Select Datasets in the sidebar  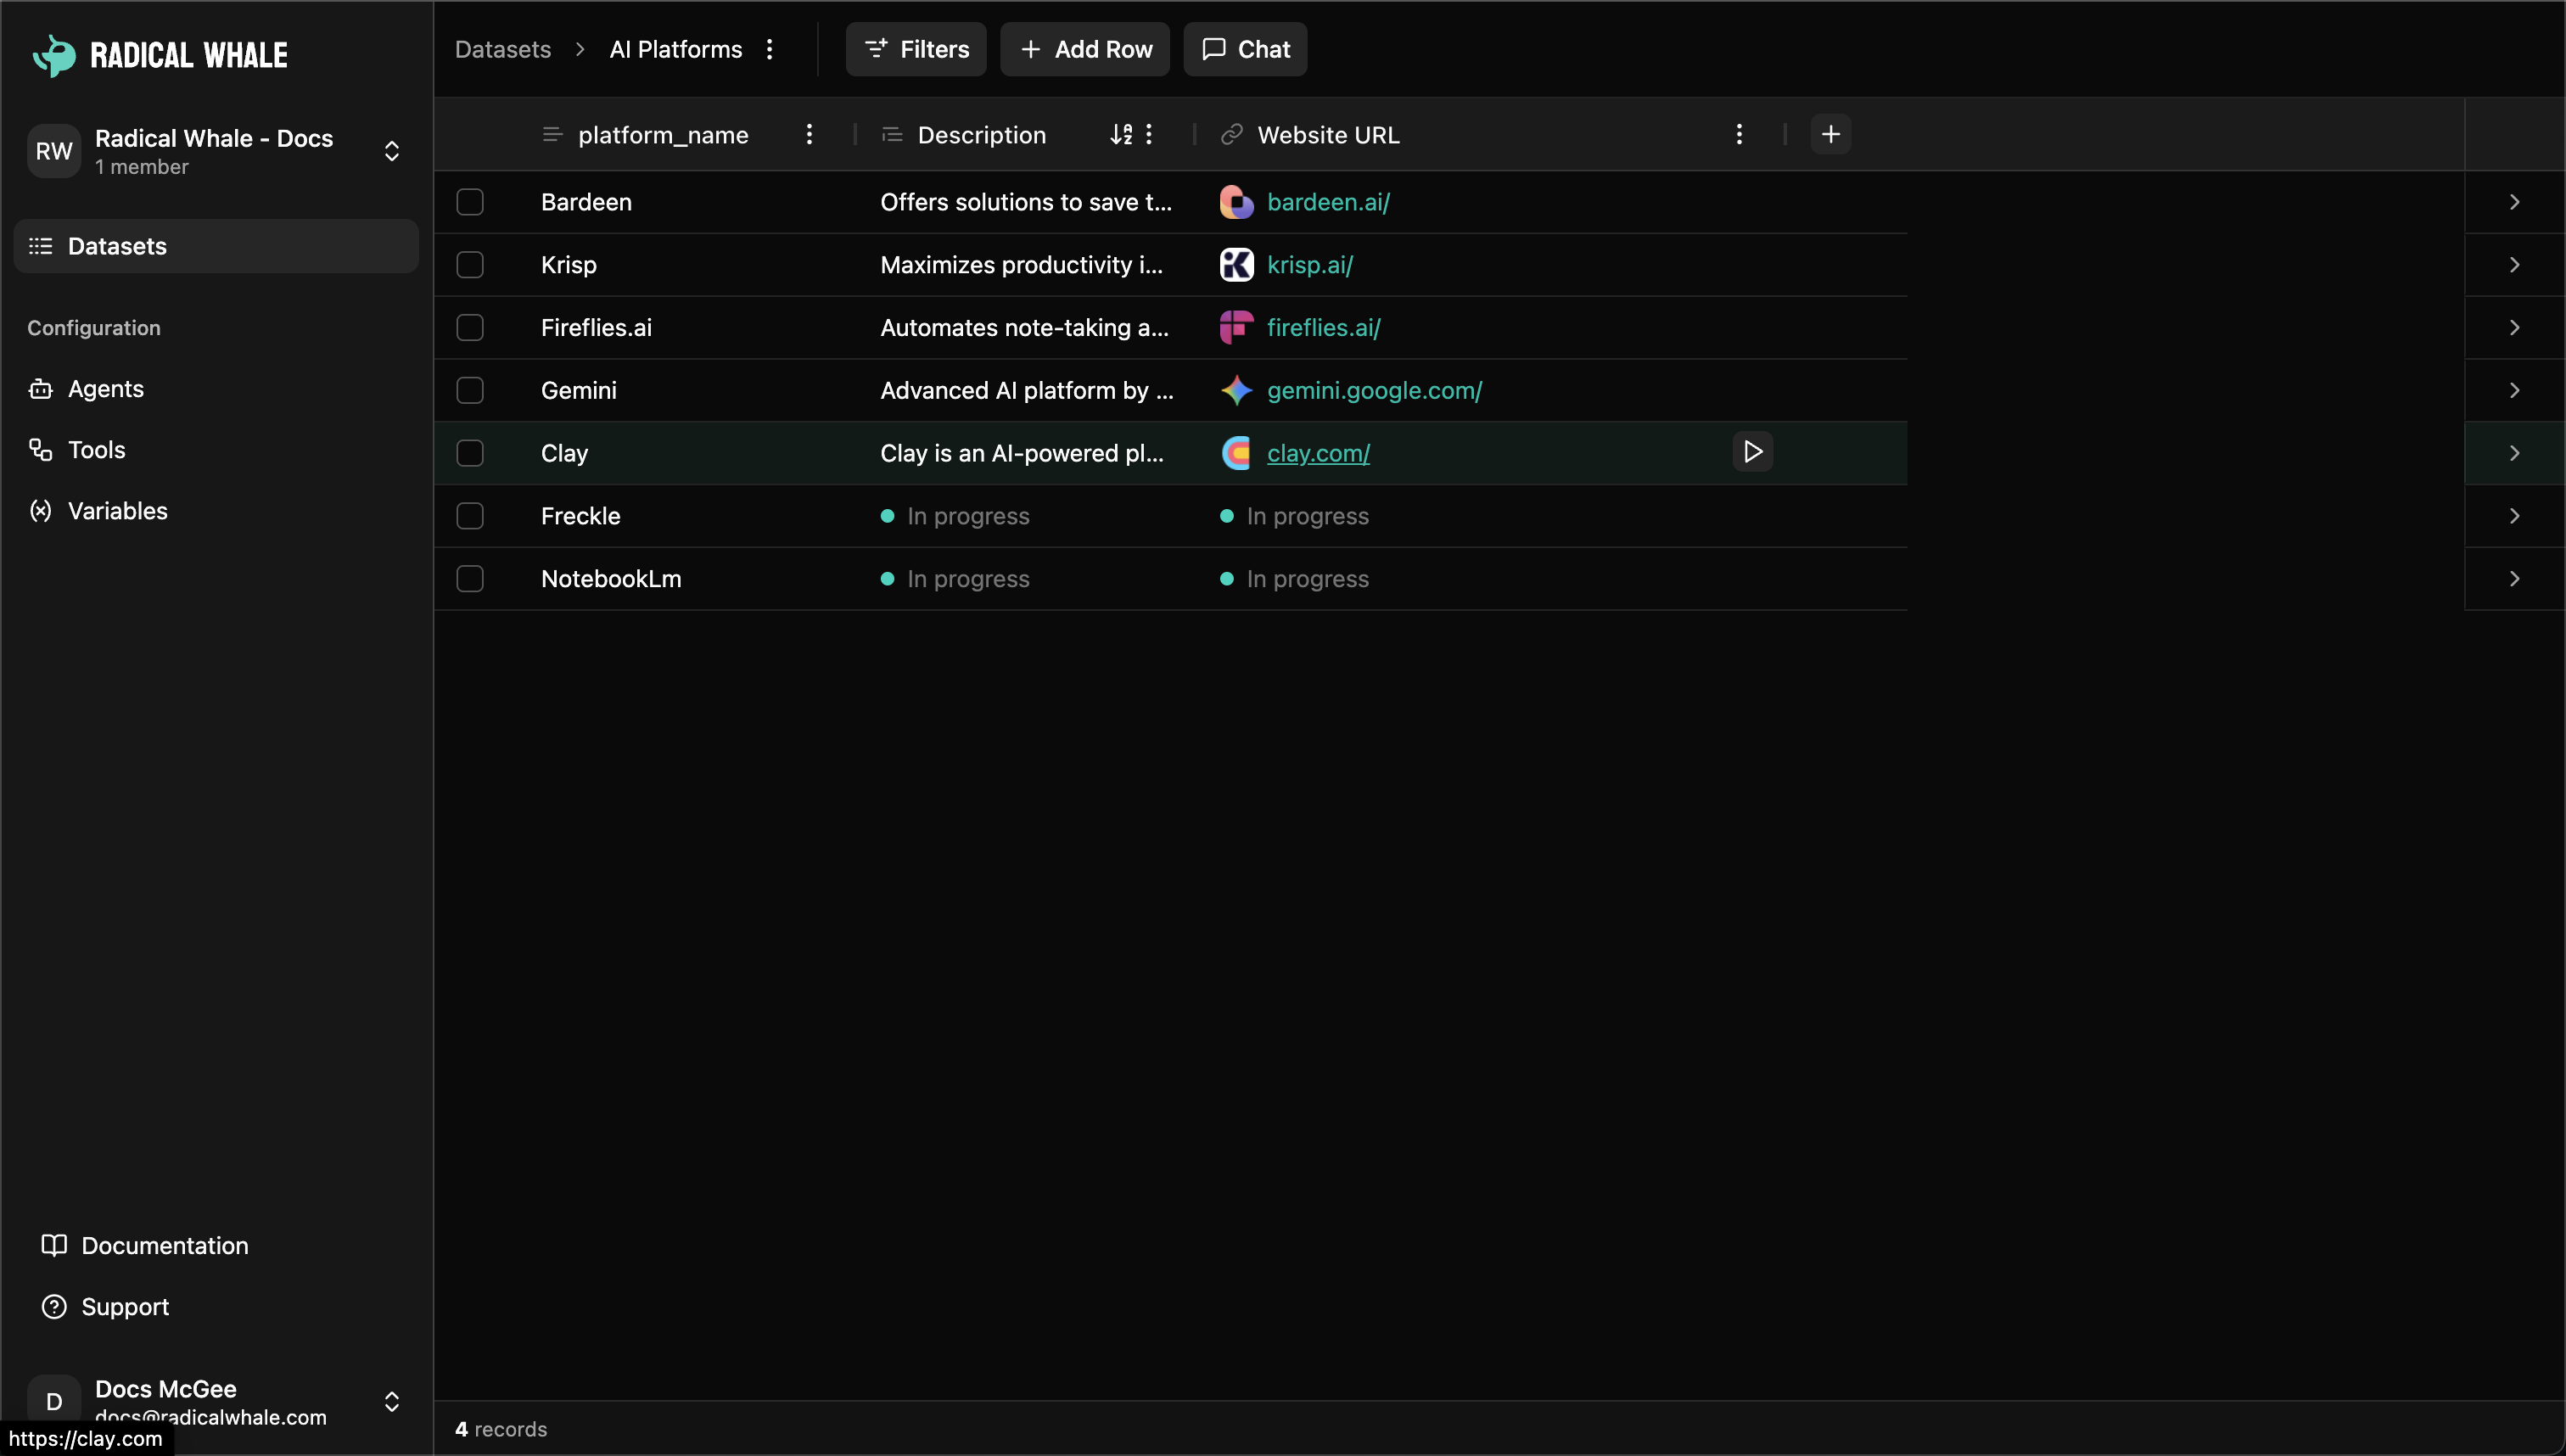coord(117,246)
